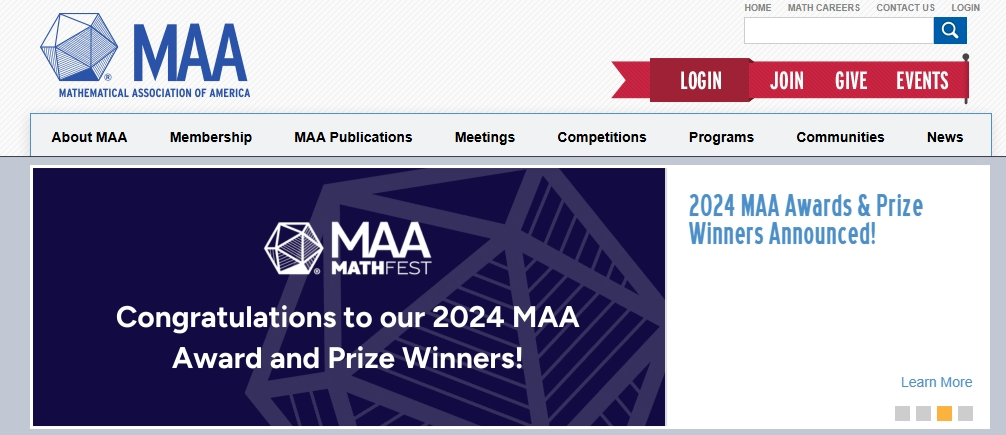
Task: Expand the MAA Publications menu
Action: 353,137
